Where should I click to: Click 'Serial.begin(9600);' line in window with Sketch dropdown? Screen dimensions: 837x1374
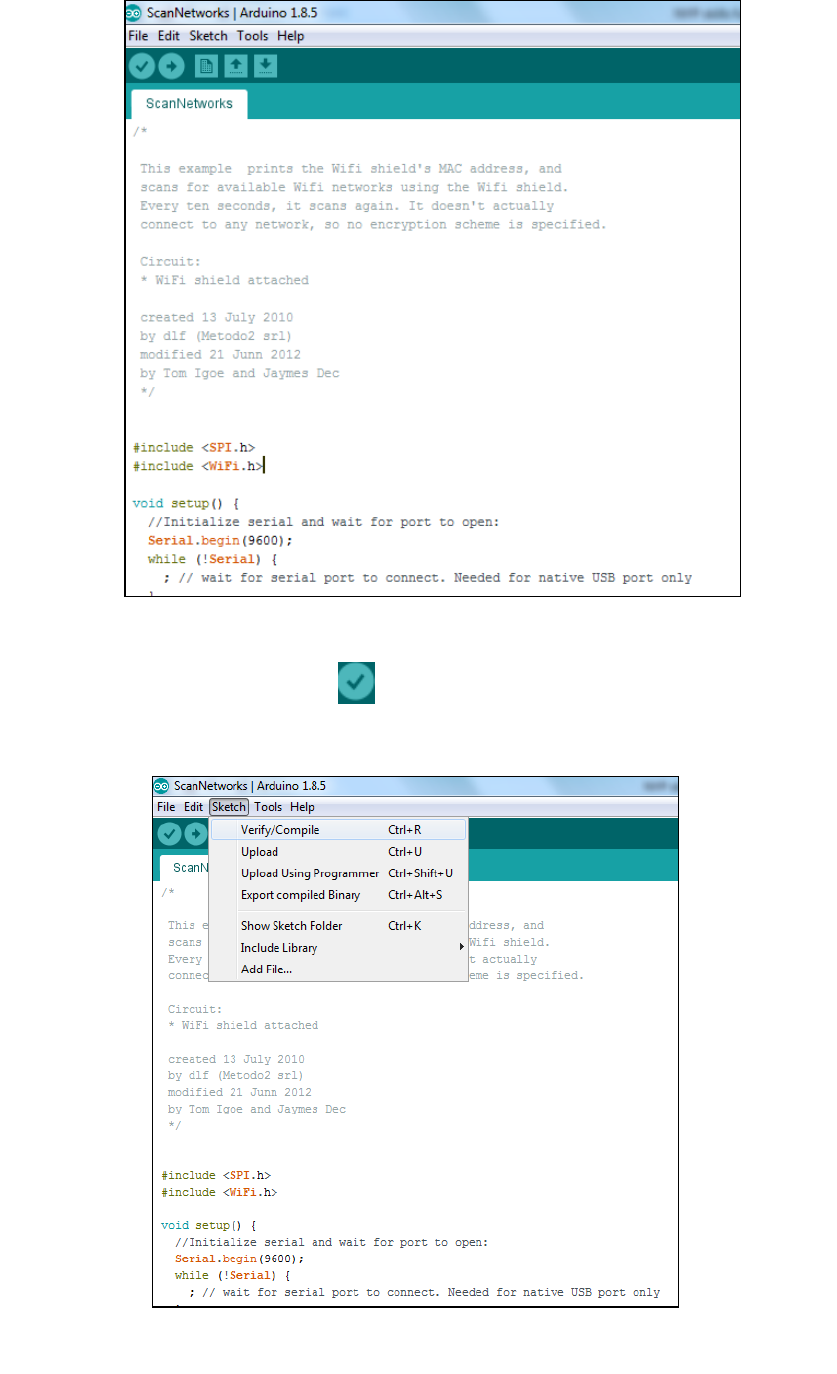(239, 1259)
